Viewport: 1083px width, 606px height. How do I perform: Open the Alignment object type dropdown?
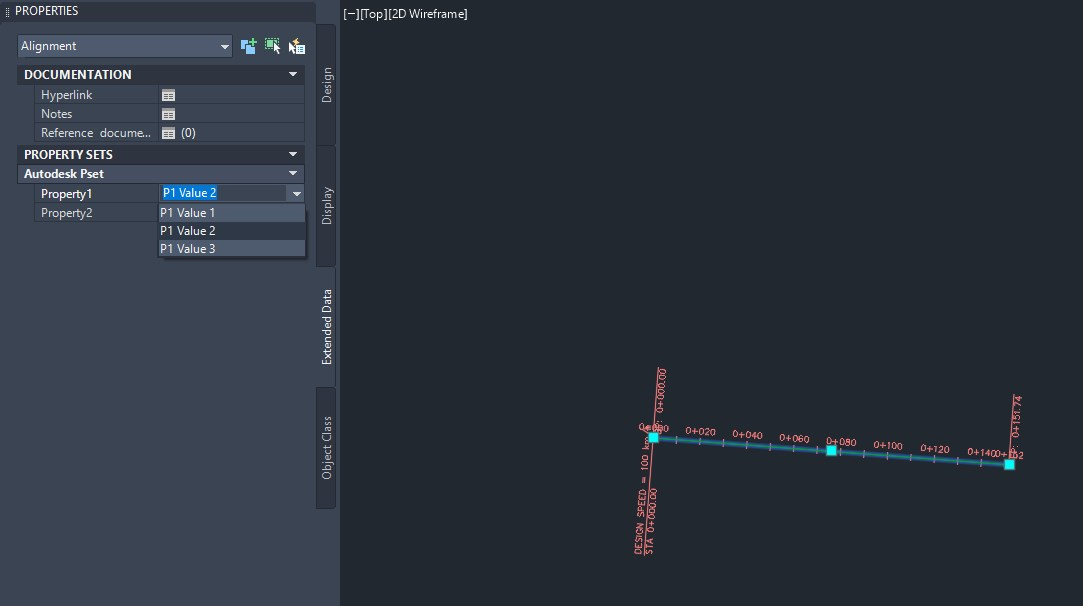click(227, 45)
